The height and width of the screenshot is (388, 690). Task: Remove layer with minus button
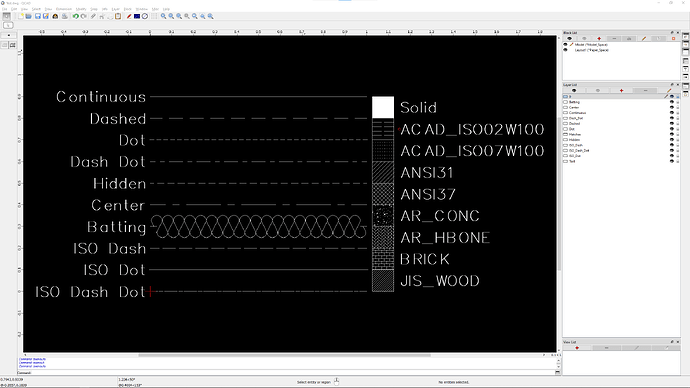[x=646, y=91]
